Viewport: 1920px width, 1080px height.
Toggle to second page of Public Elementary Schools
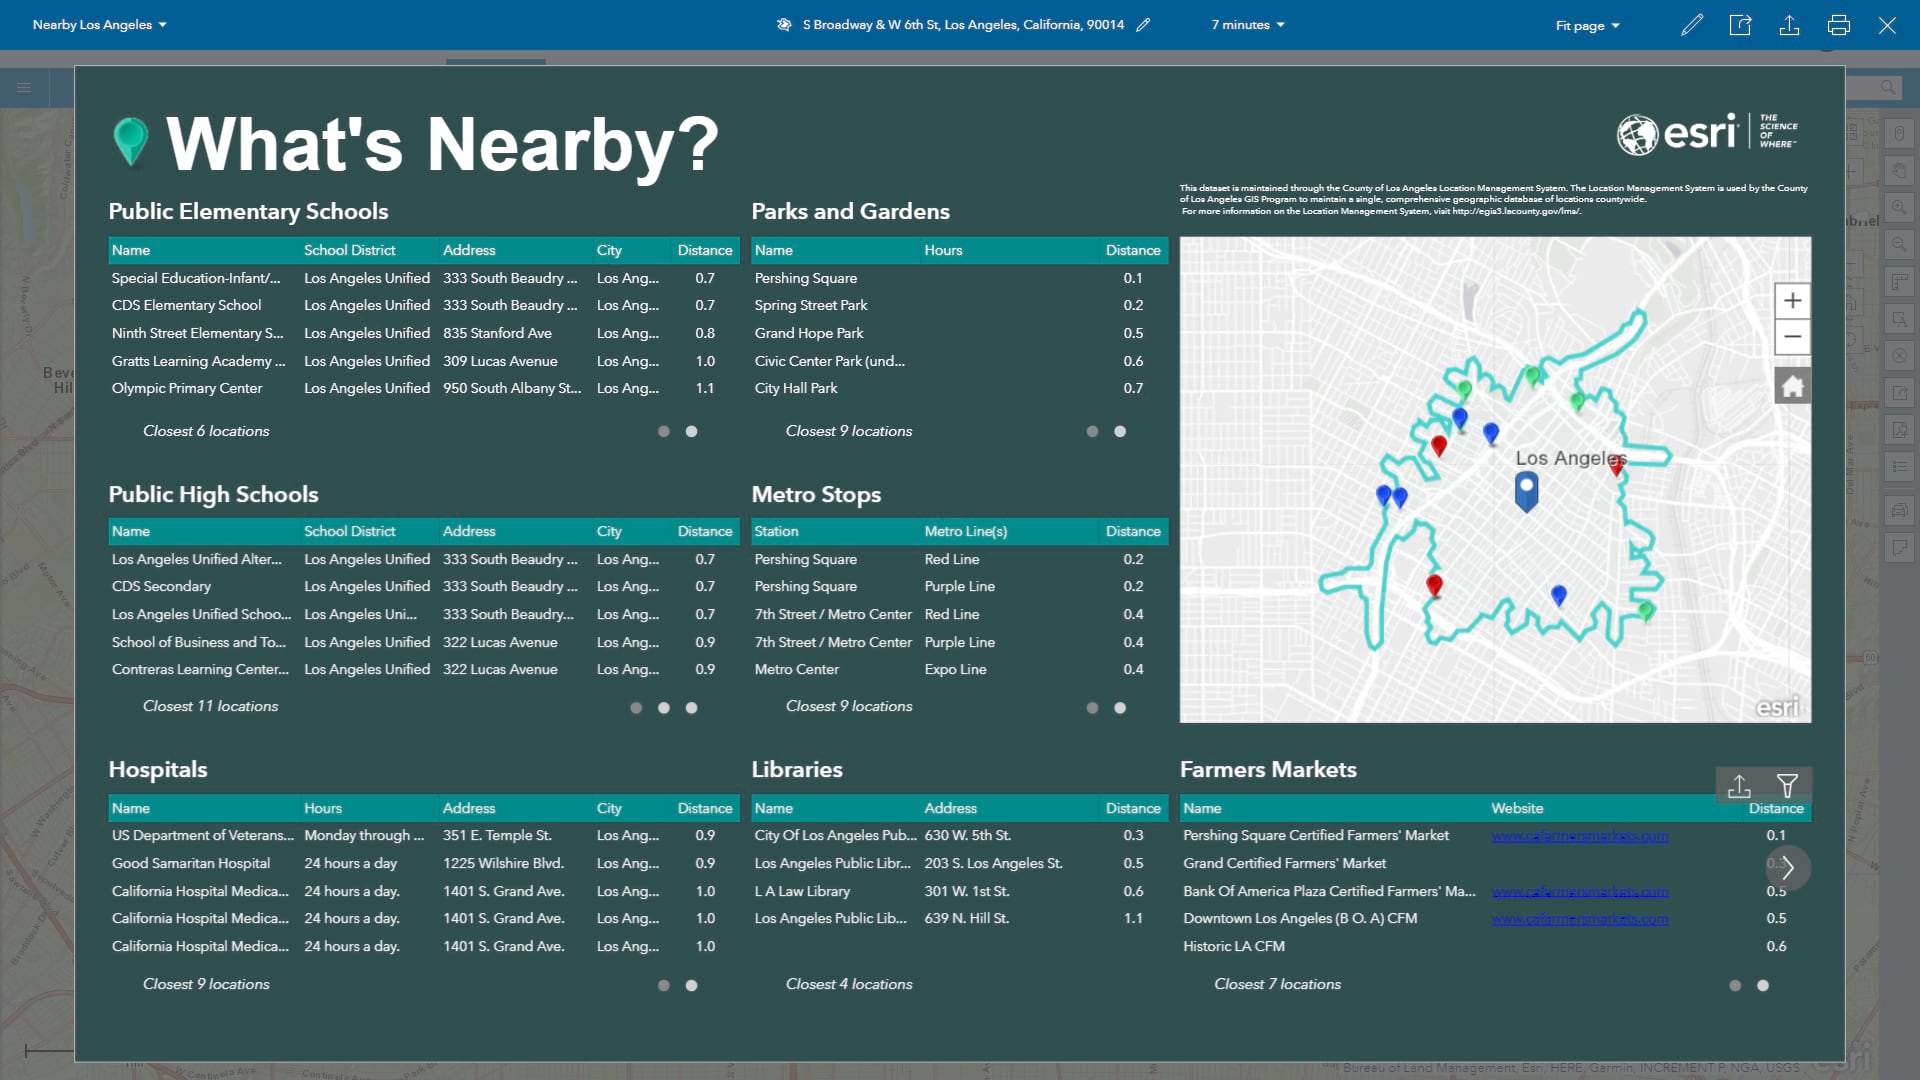[x=691, y=430]
